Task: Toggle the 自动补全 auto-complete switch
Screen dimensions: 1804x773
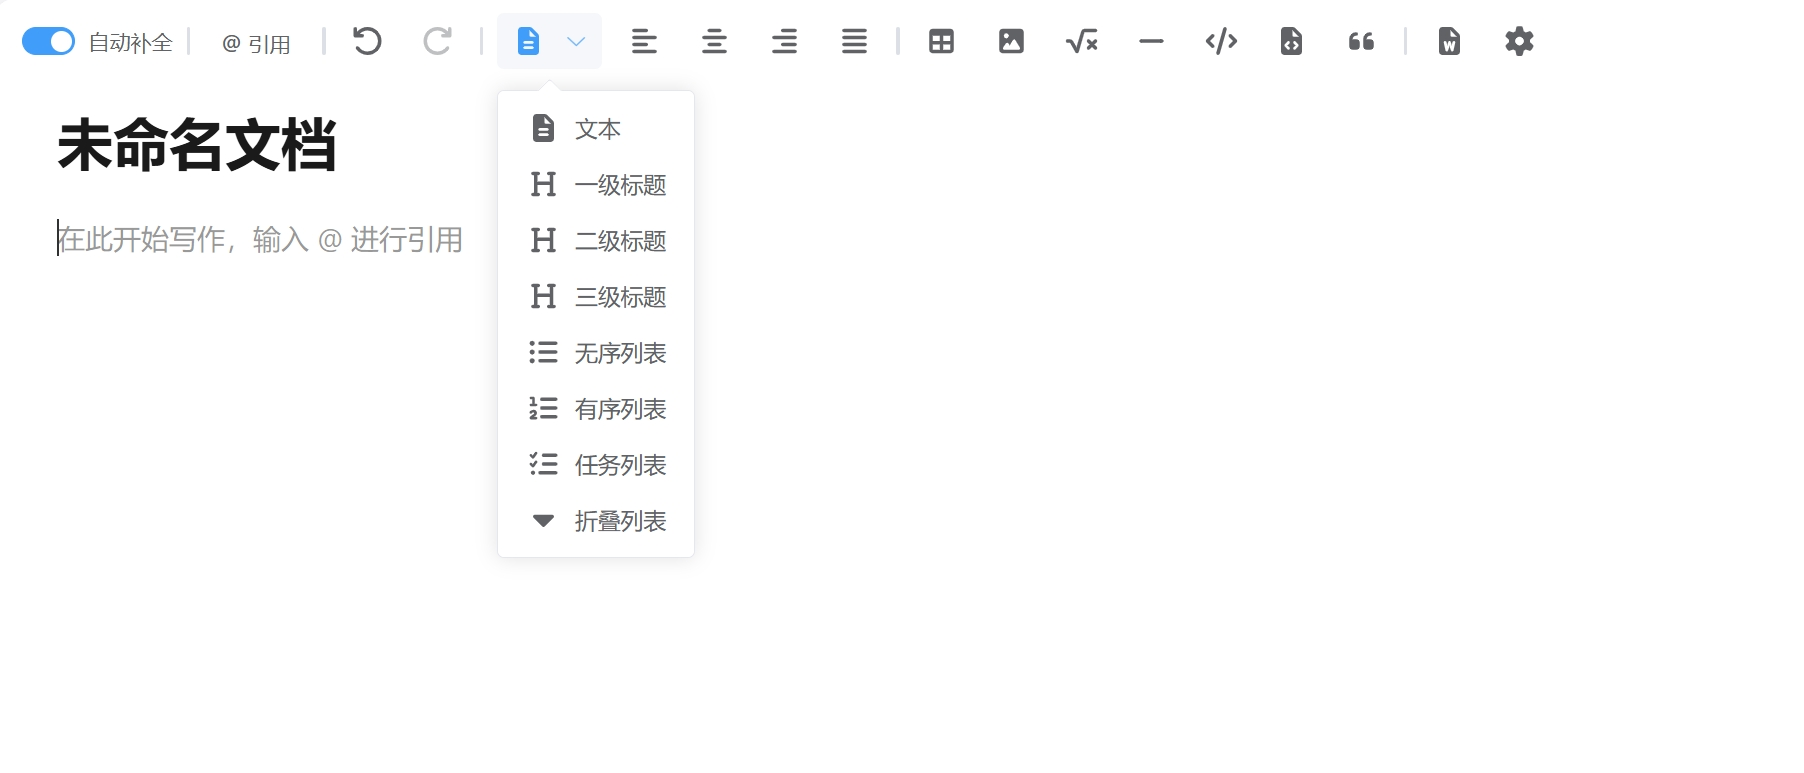Action: [x=48, y=41]
